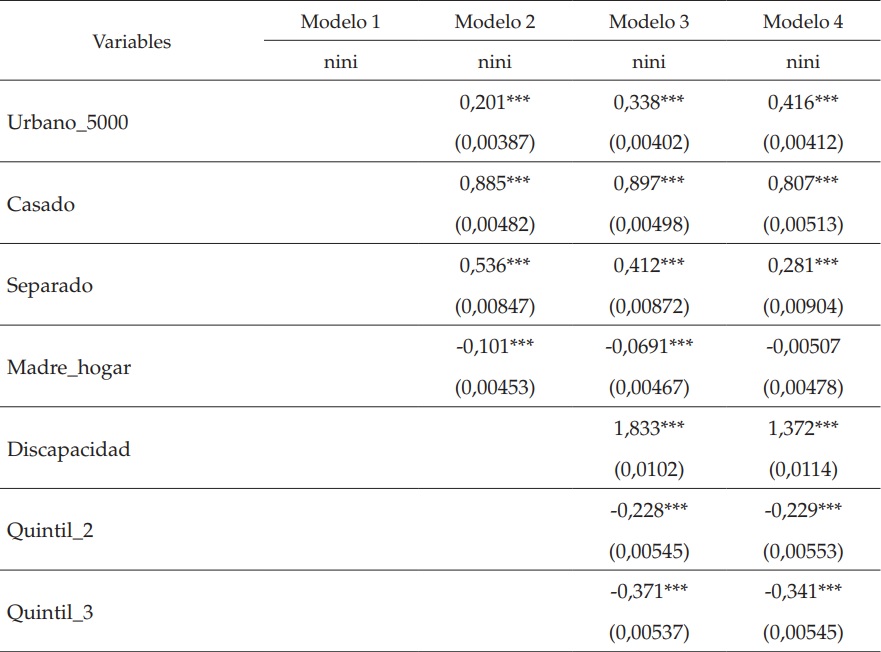Select the 0,536*** Separado coefficient

495,265
